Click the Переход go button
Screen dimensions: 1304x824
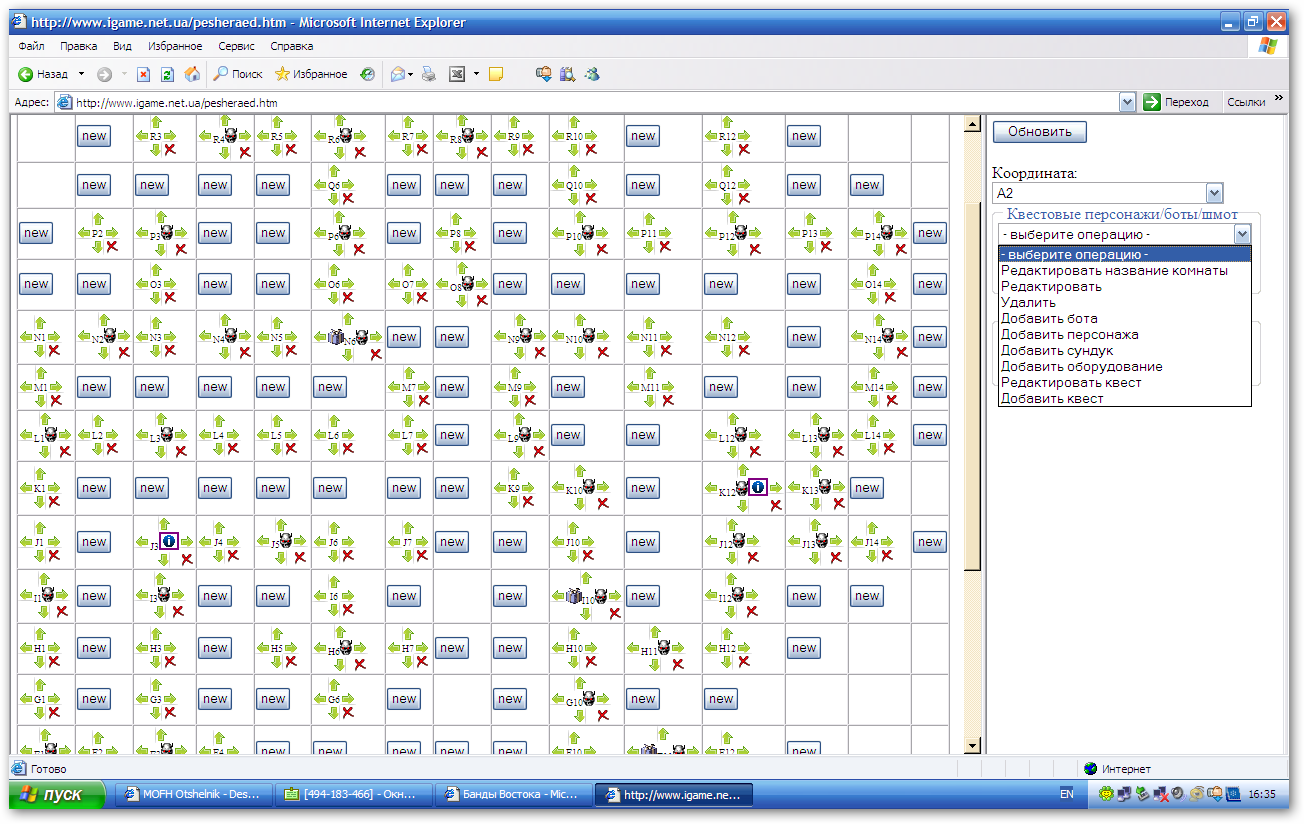click(1176, 102)
